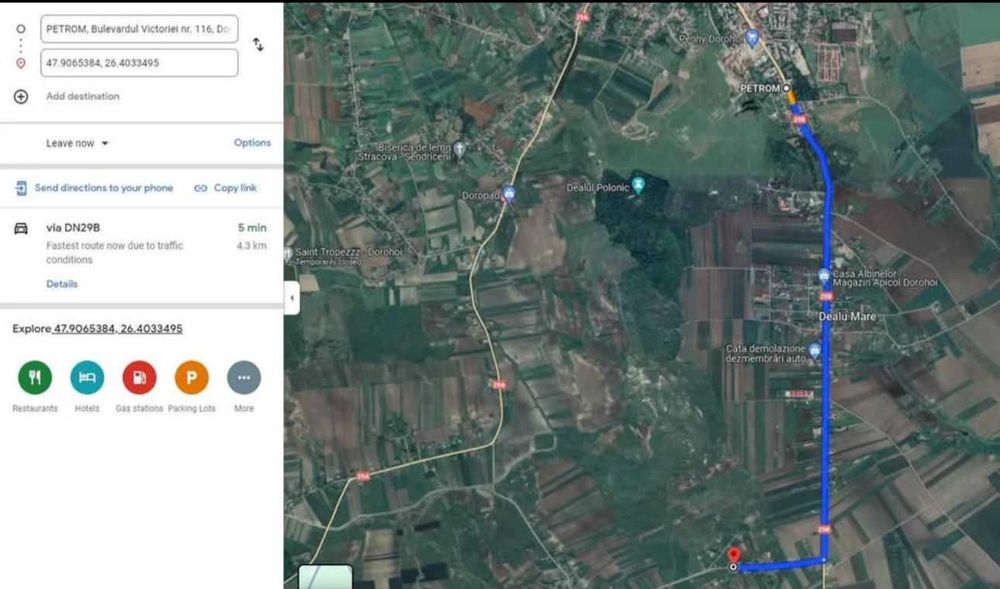
Task: Click Add destination text
Action: click(x=83, y=96)
